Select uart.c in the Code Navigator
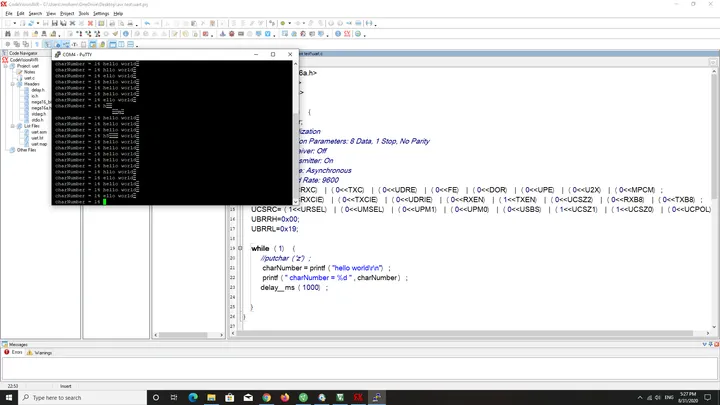Image resolution: width=720 pixels, height=405 pixels. point(29,78)
